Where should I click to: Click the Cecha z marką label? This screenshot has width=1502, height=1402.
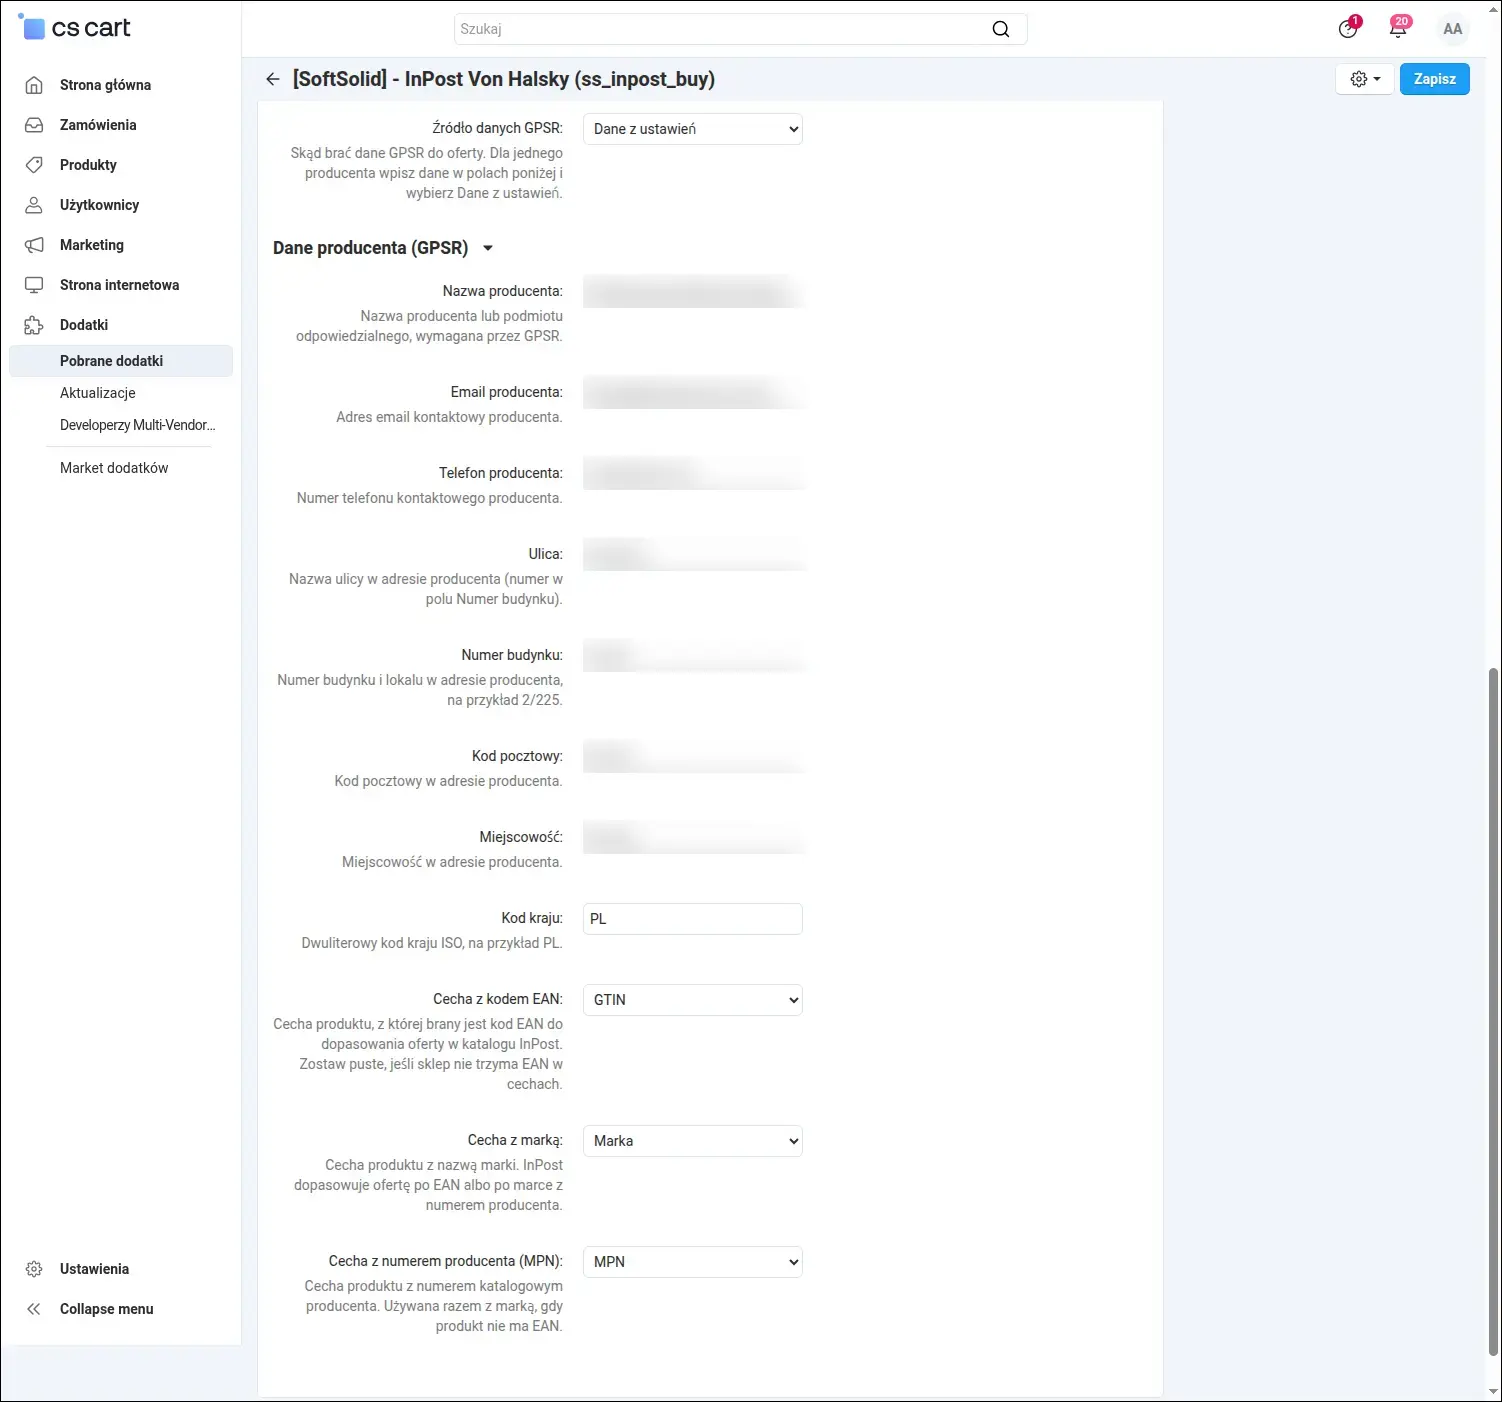coord(515,1140)
